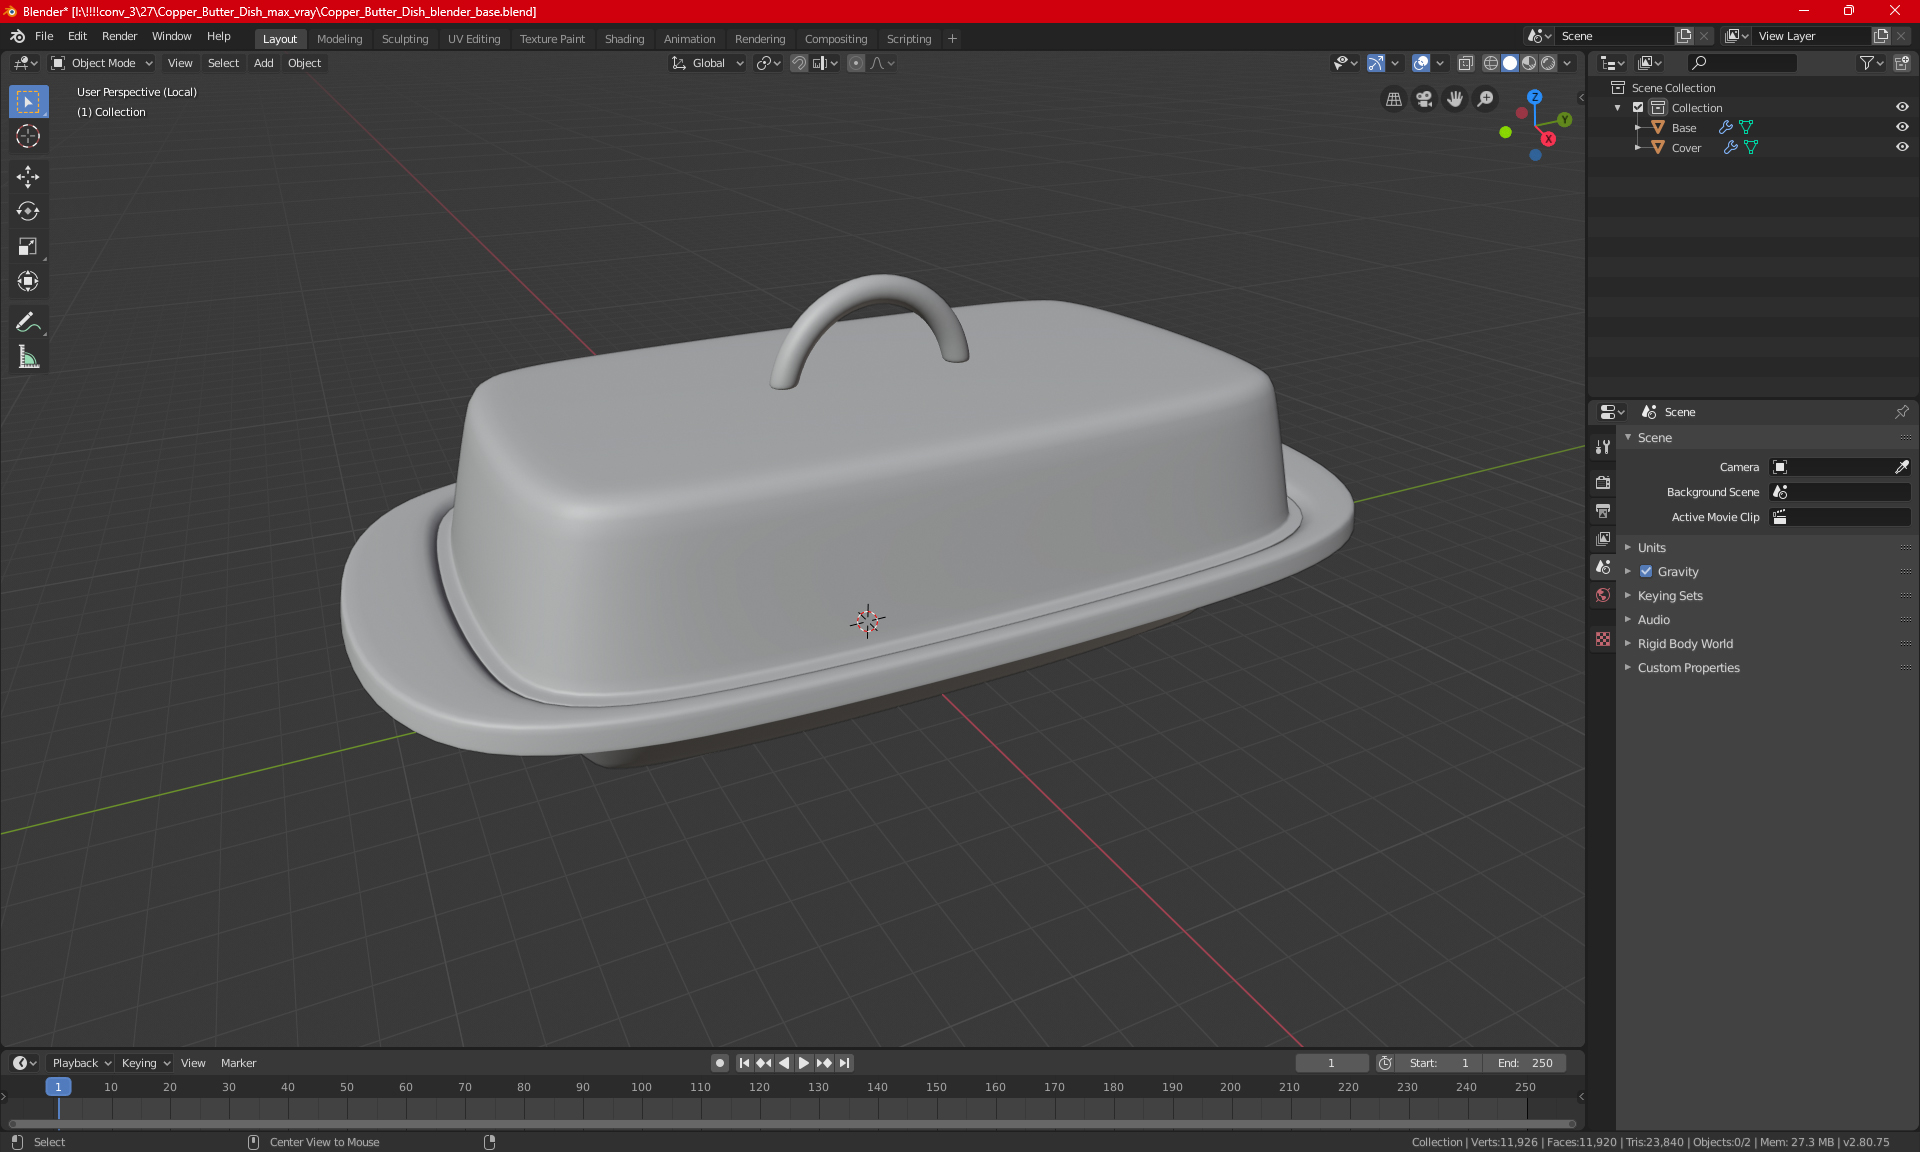The width and height of the screenshot is (1920, 1152).
Task: Select wireframe viewport shading
Action: [x=1491, y=63]
